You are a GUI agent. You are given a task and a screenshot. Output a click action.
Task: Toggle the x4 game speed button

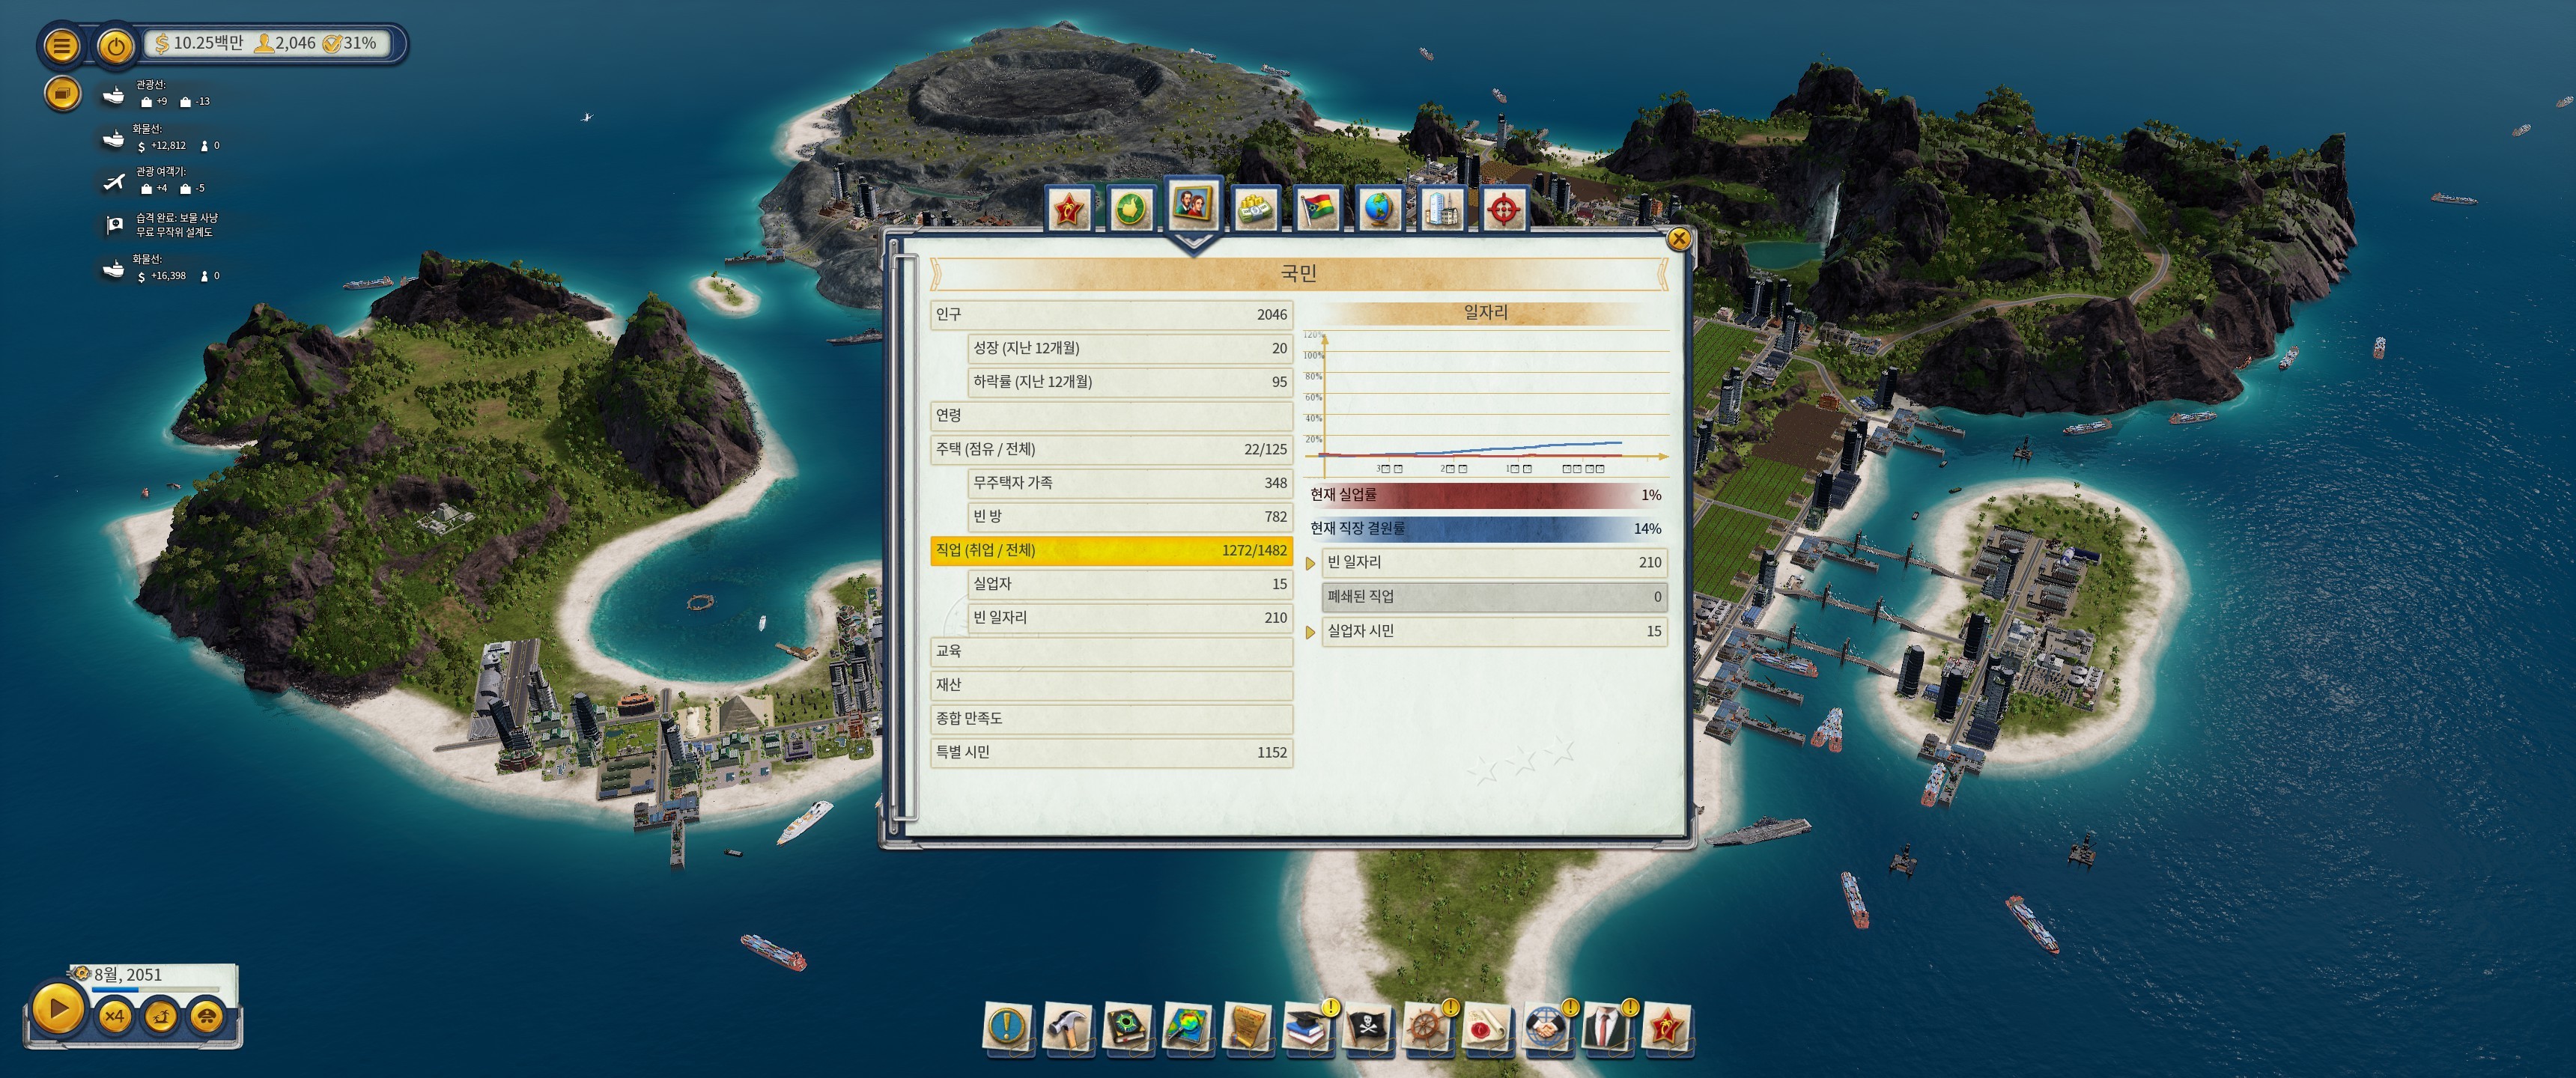[x=114, y=1016]
